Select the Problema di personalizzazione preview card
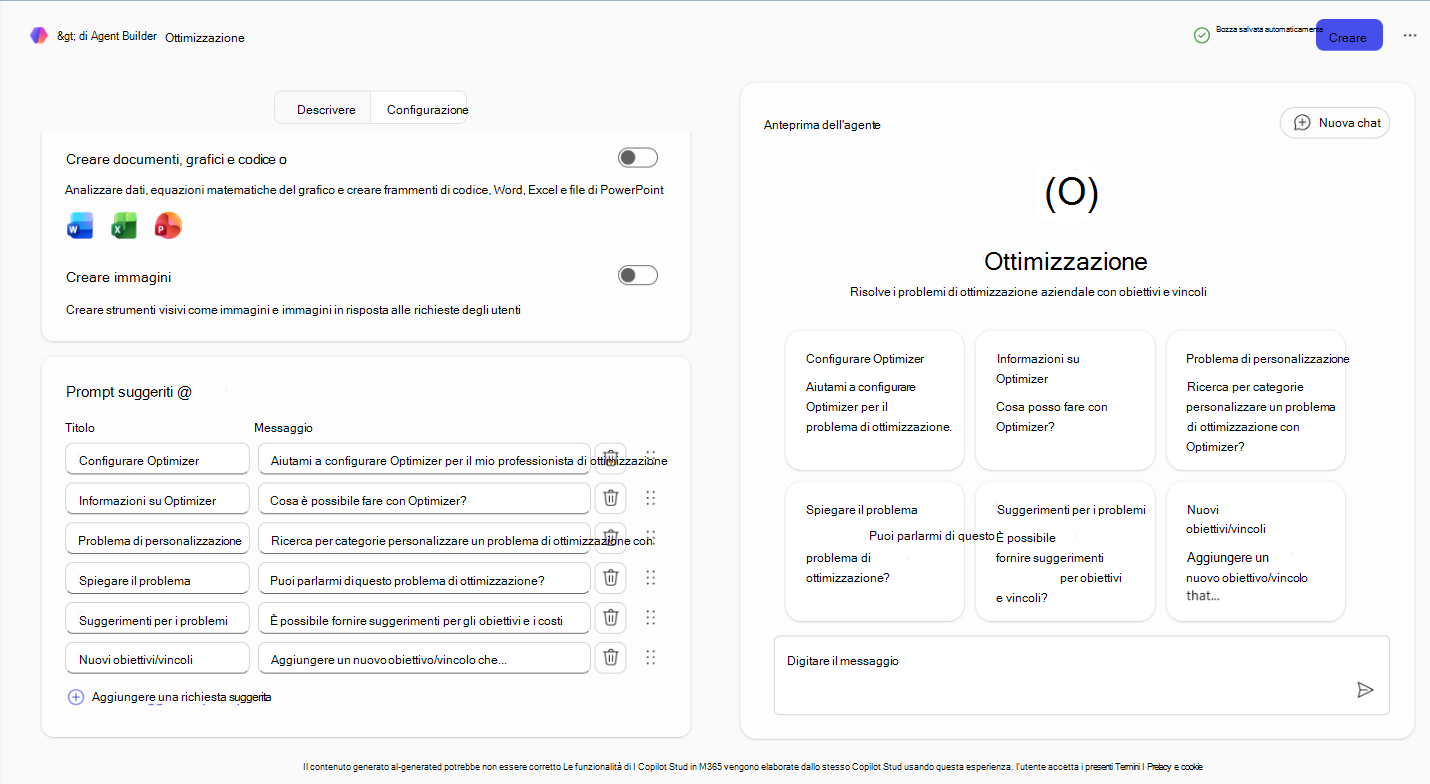This screenshot has height=784, width=1430. [1256, 400]
